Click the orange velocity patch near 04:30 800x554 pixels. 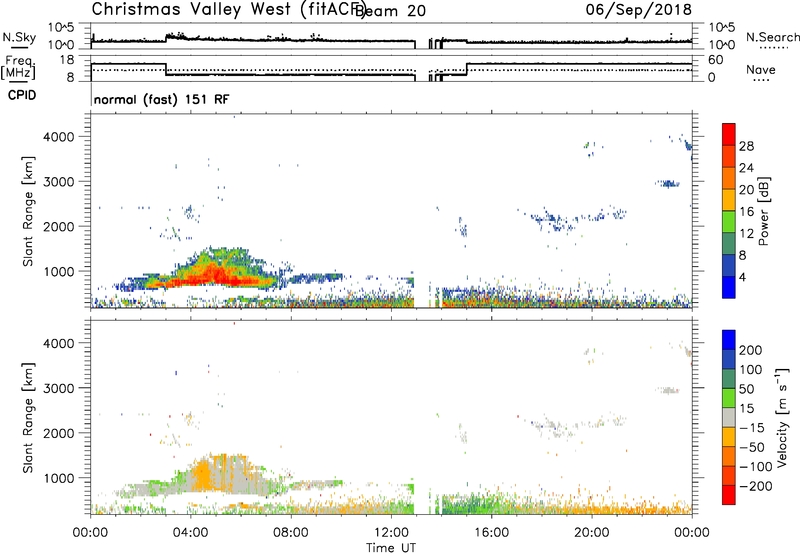(203, 474)
